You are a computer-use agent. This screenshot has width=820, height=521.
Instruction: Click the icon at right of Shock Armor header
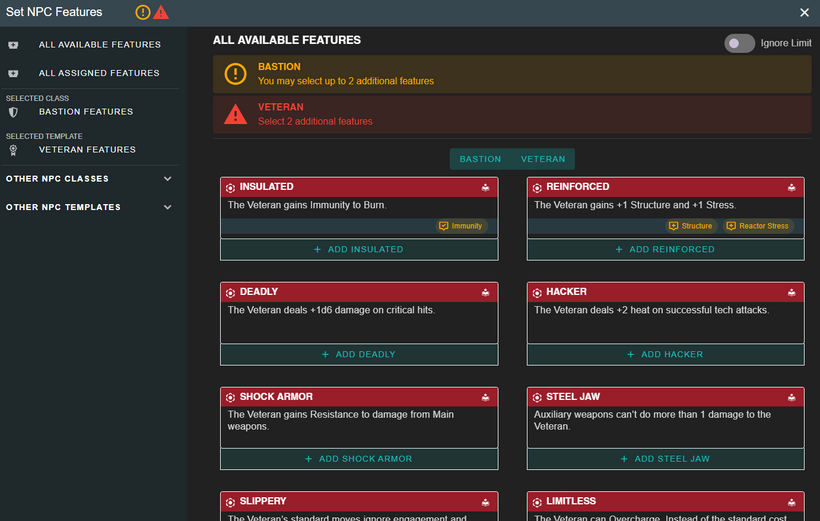(x=486, y=397)
